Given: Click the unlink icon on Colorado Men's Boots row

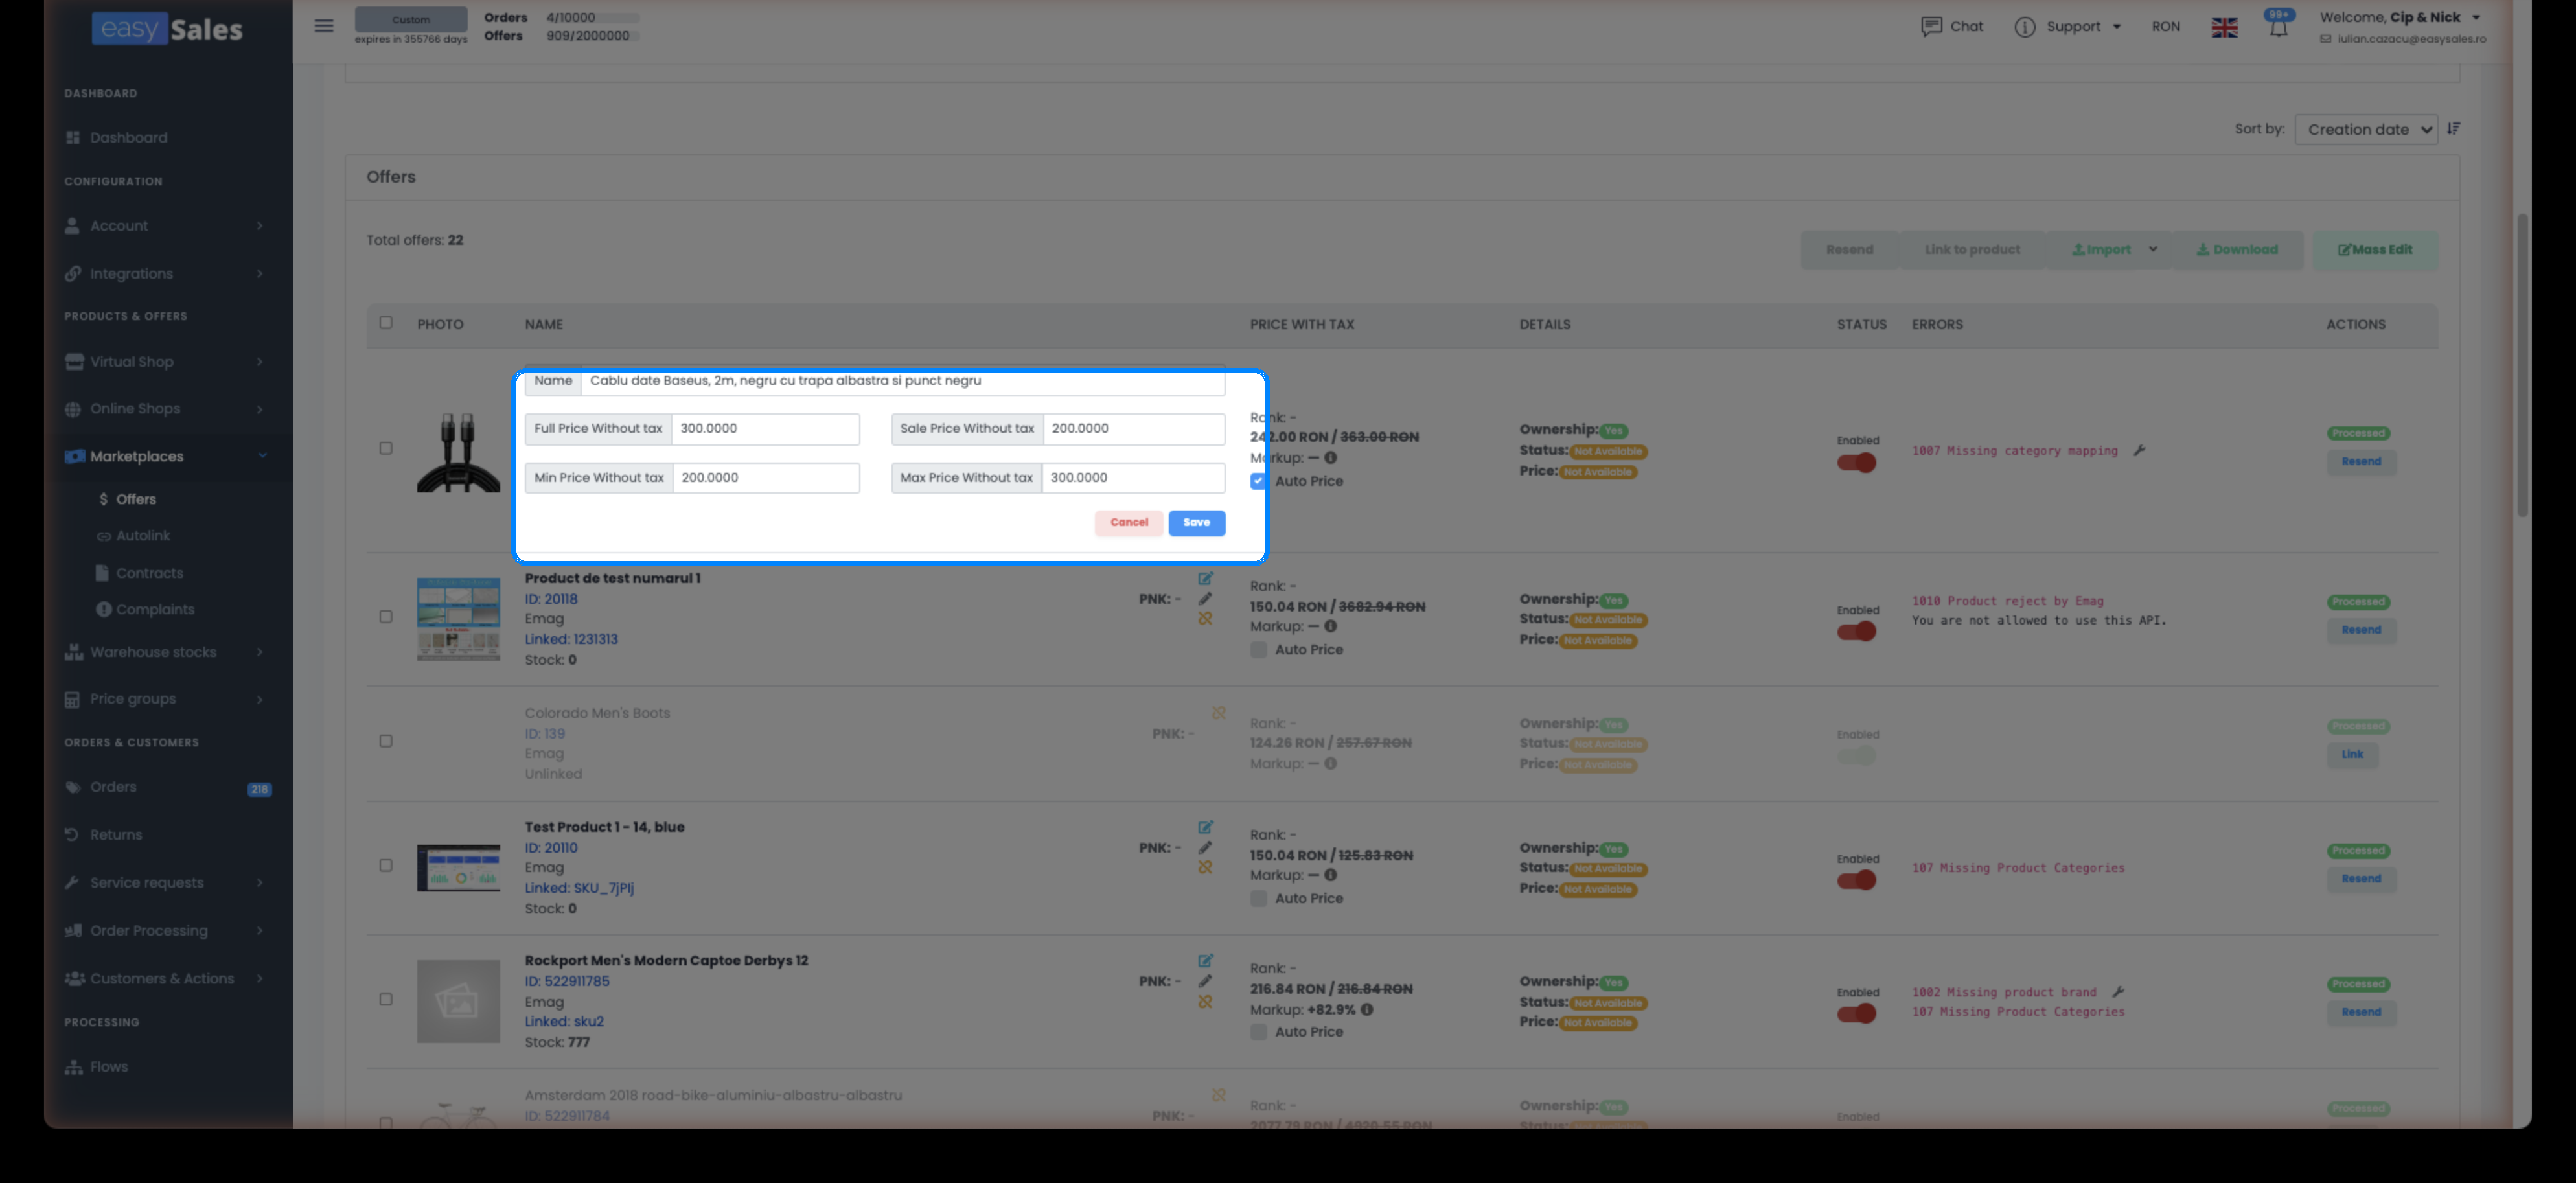Looking at the screenshot, I should [1218, 713].
